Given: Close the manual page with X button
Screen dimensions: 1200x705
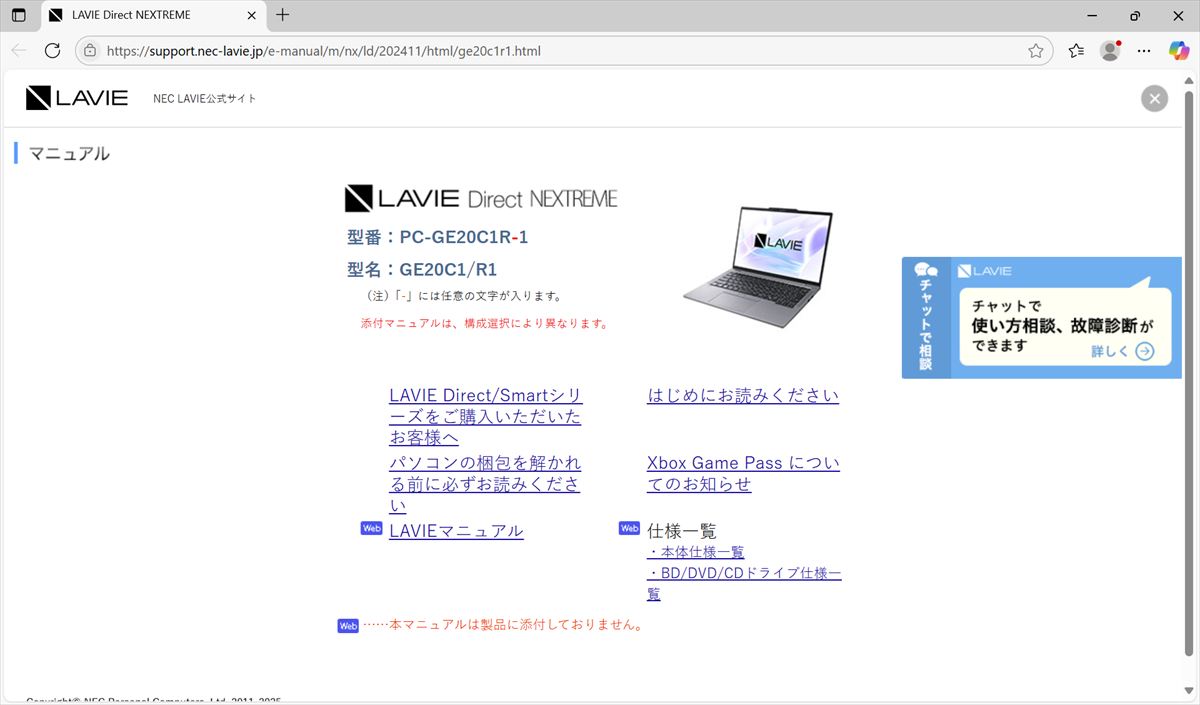Looking at the screenshot, I should [x=1154, y=98].
